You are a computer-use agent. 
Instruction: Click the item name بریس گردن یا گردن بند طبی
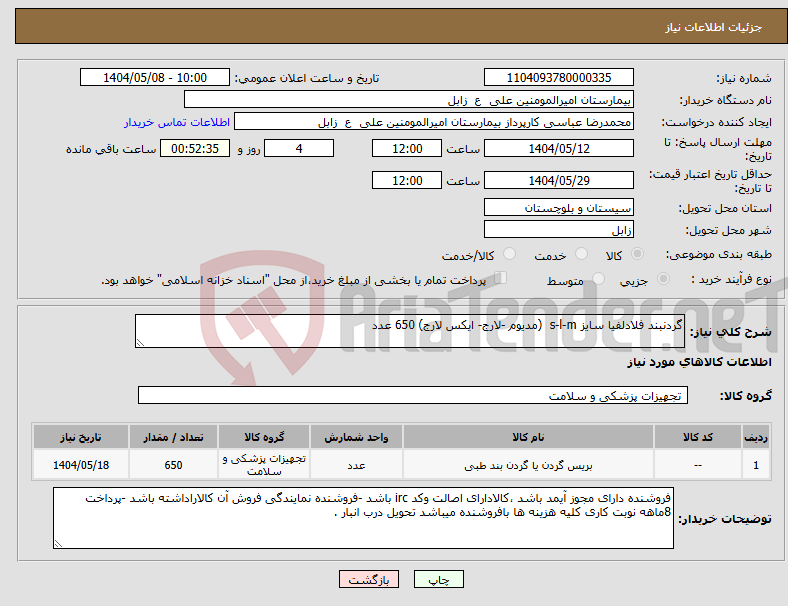tap(528, 466)
